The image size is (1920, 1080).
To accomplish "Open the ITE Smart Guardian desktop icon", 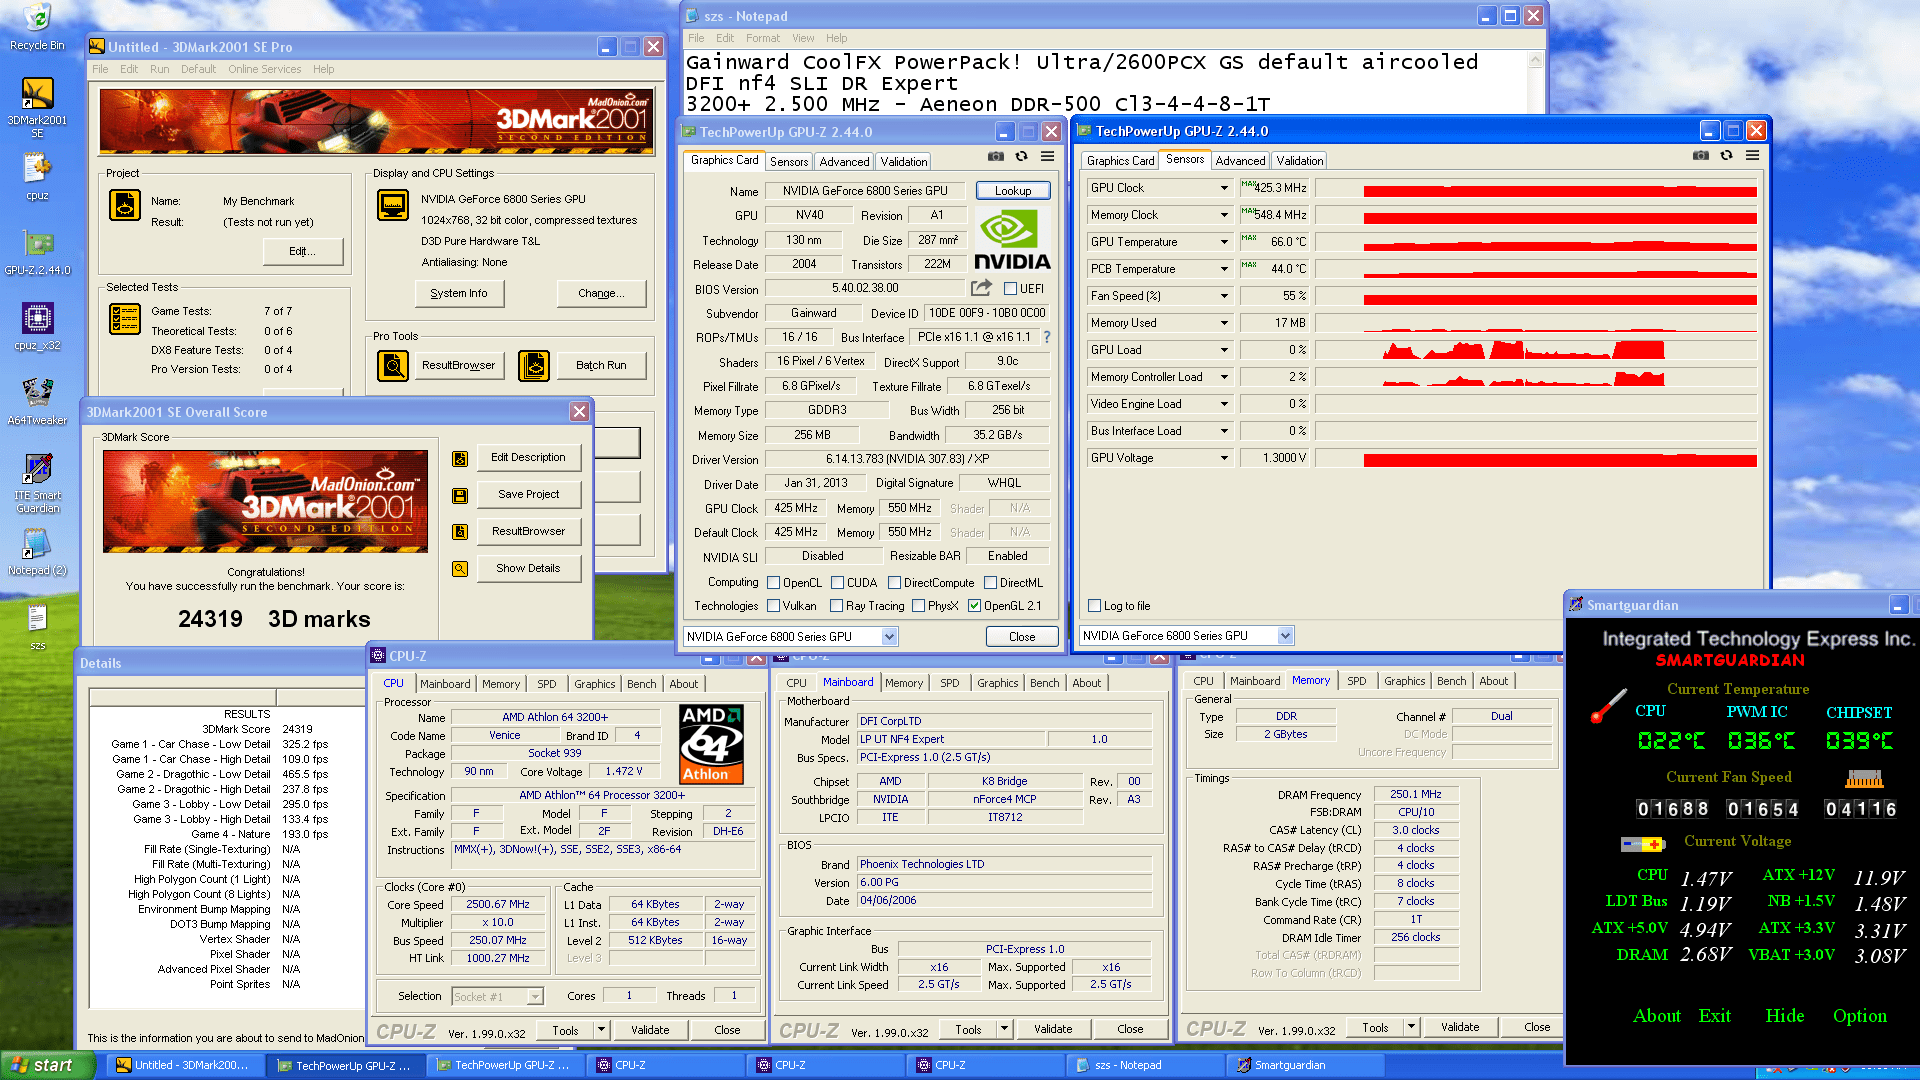I will (37, 470).
